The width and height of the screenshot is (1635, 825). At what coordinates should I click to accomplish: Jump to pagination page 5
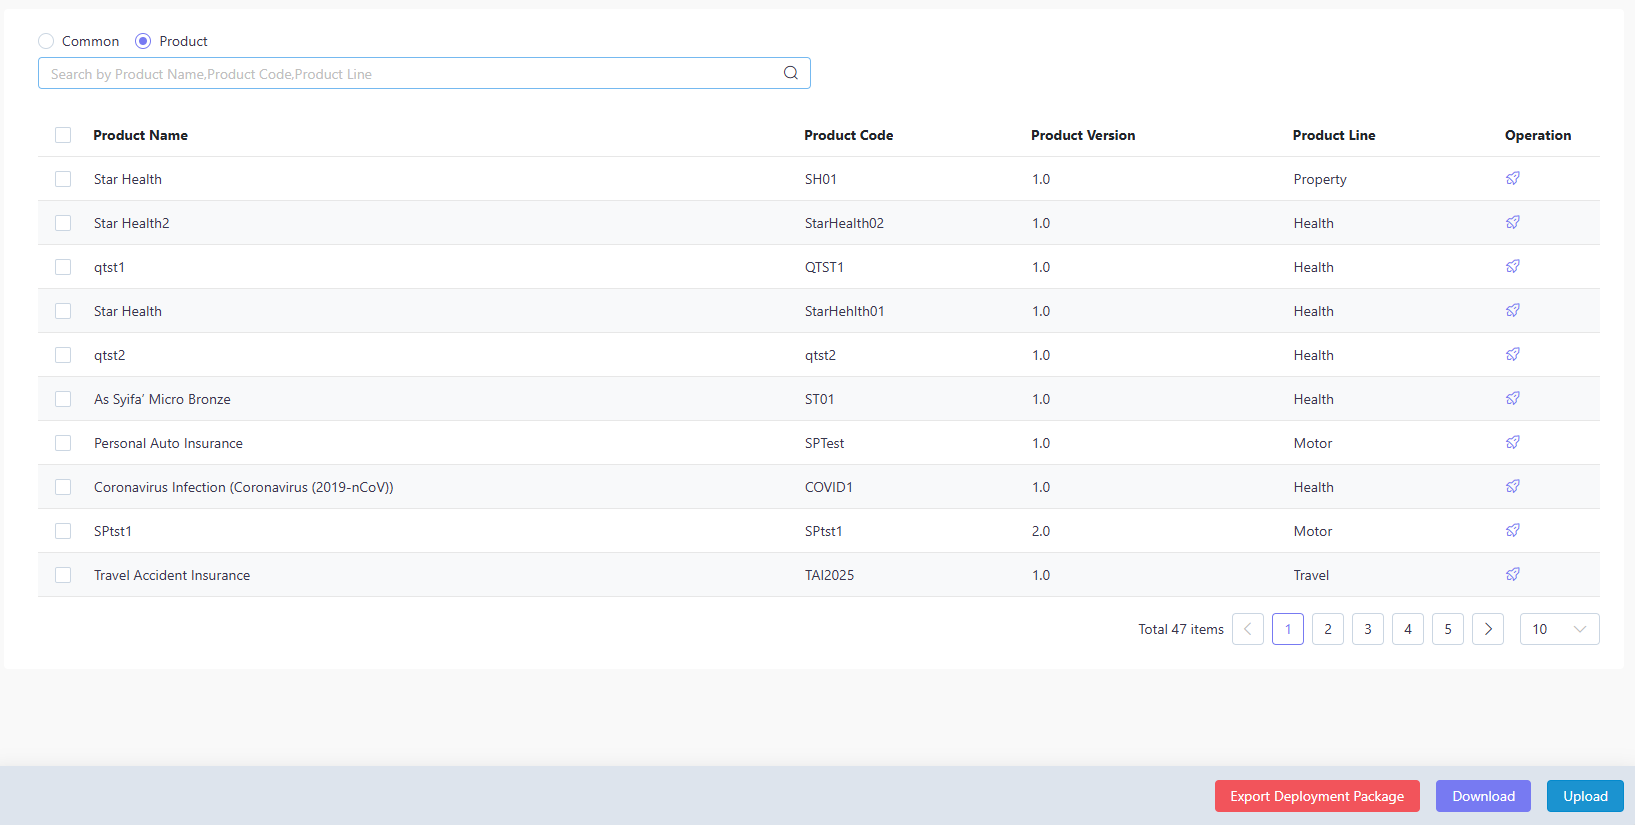1448,629
